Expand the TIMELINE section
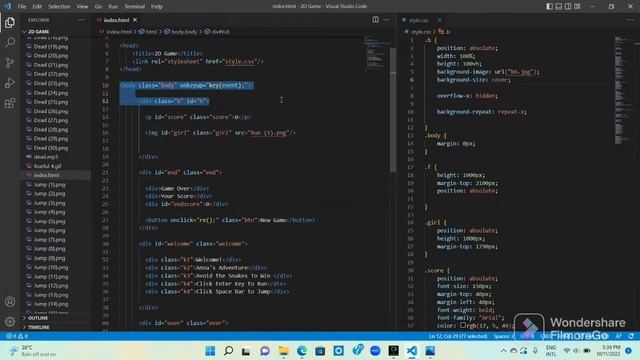Image resolution: width=640 pixels, height=360 pixels. 39,327
